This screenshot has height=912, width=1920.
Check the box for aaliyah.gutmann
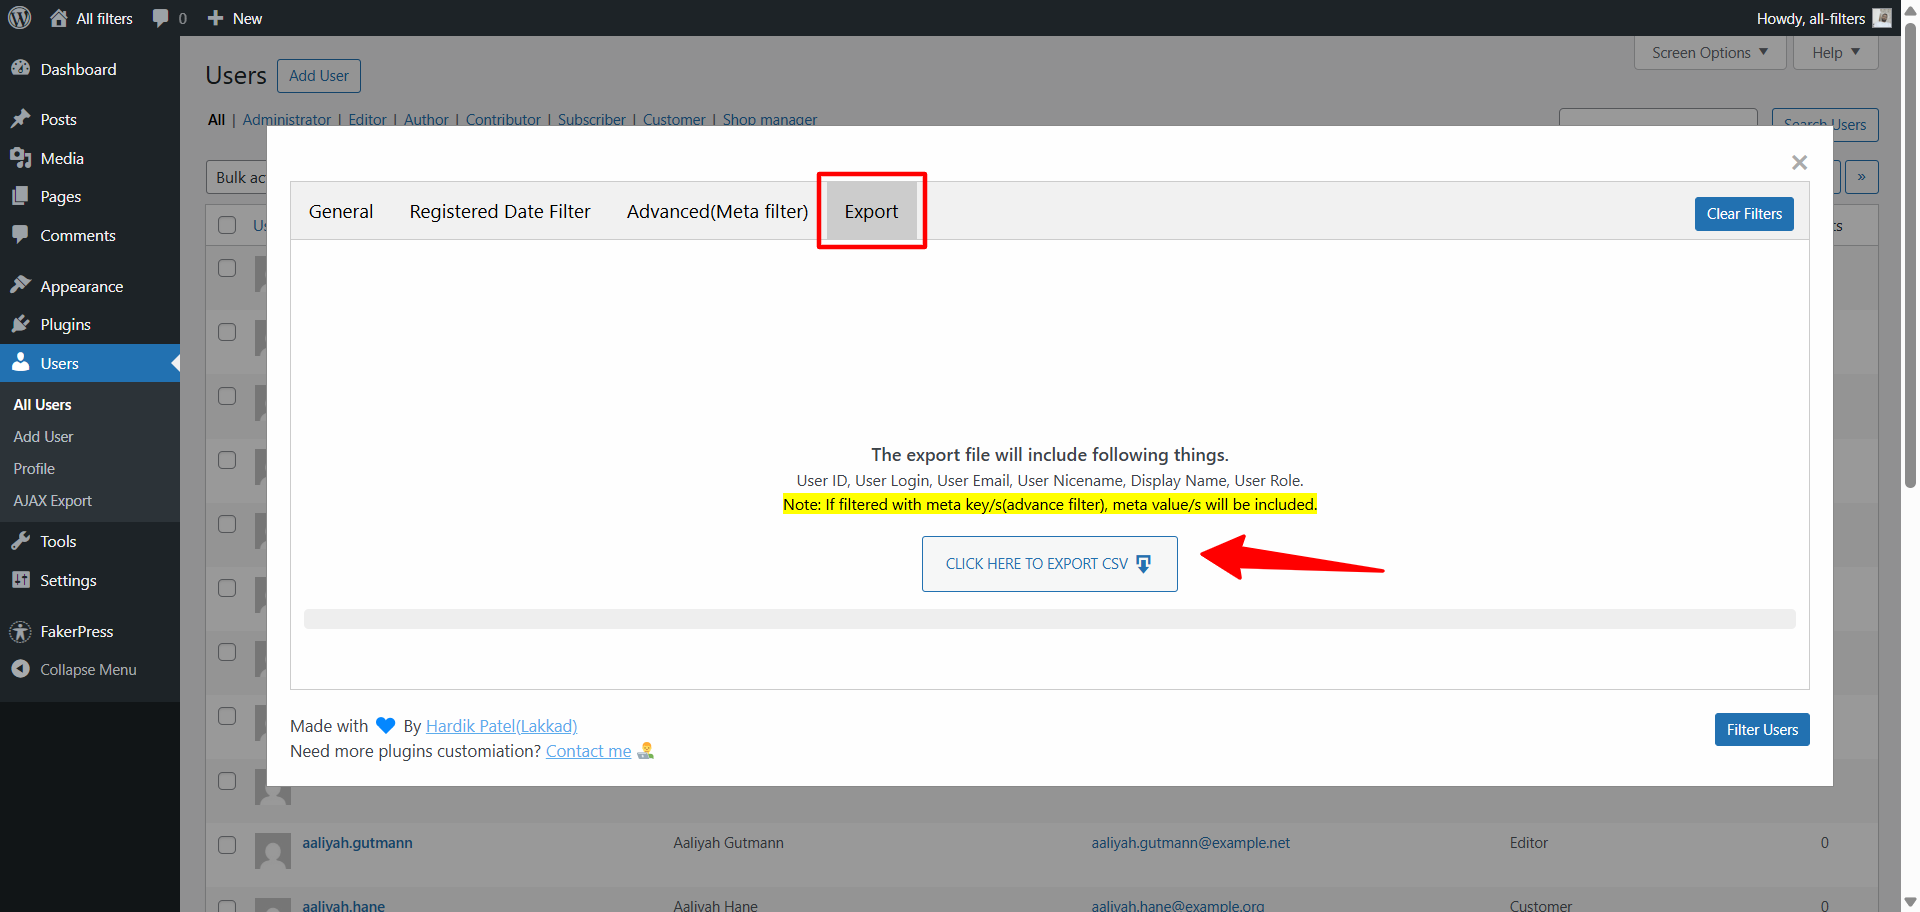point(227,844)
